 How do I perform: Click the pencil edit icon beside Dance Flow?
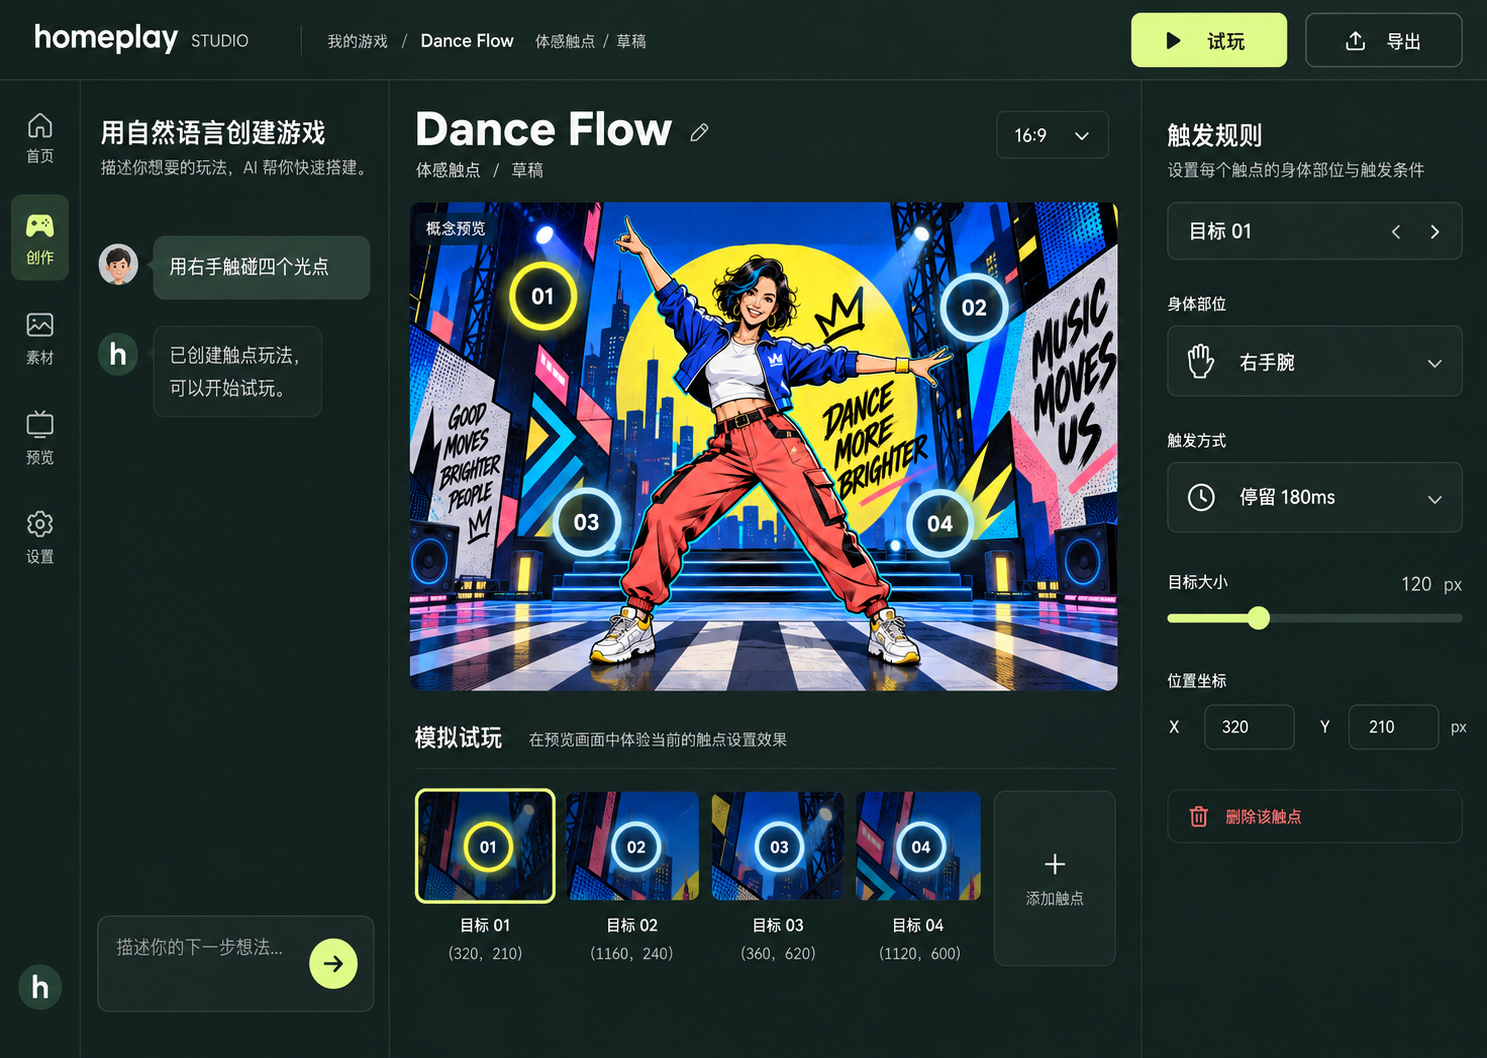(x=699, y=132)
